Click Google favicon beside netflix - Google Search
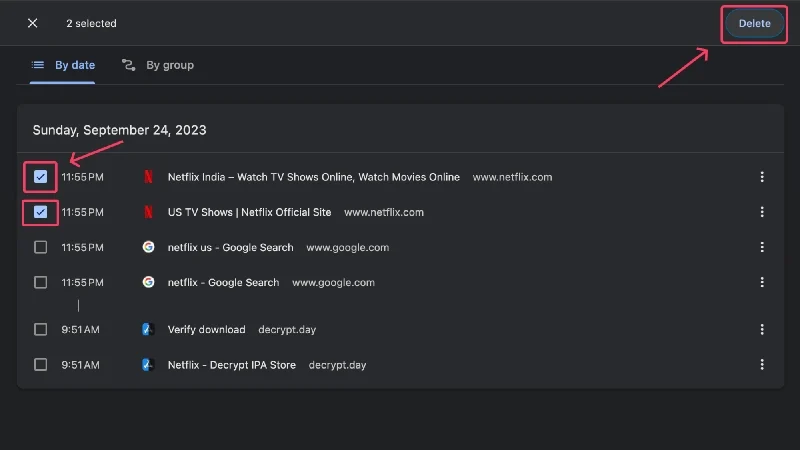This screenshot has width=800, height=450. [148, 282]
